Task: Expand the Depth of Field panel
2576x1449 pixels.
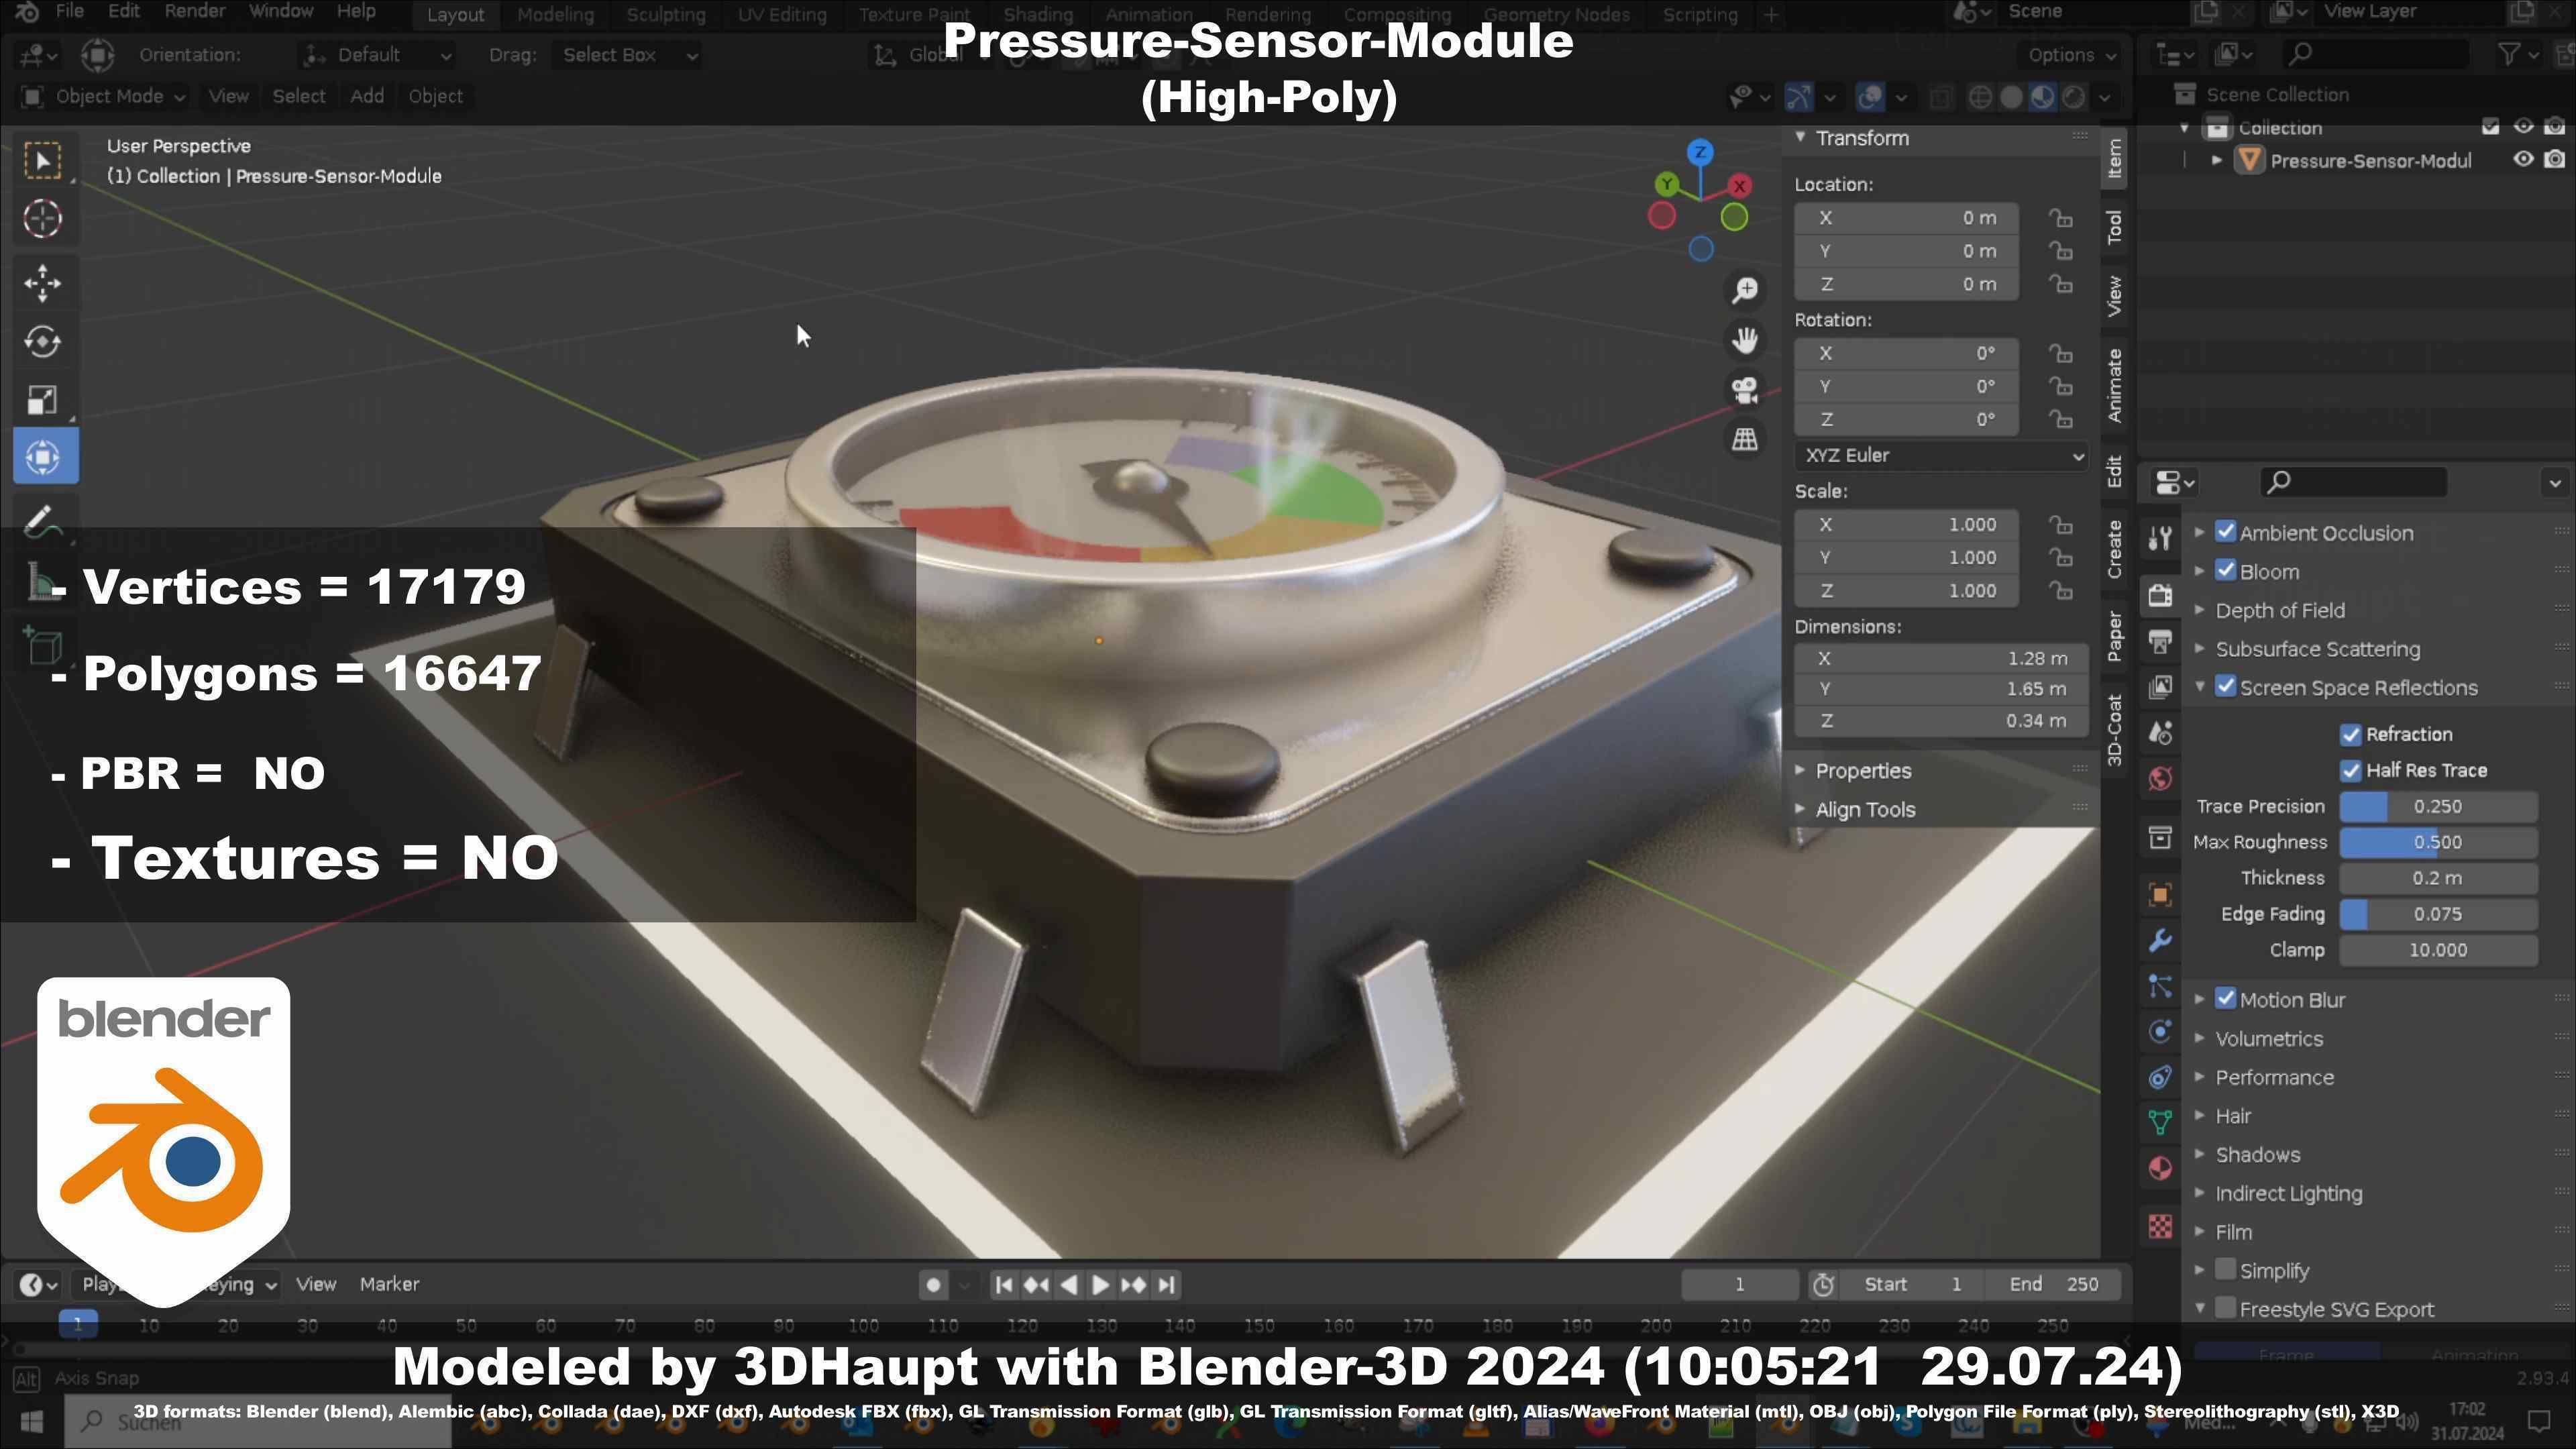Action: click(x=2280, y=611)
